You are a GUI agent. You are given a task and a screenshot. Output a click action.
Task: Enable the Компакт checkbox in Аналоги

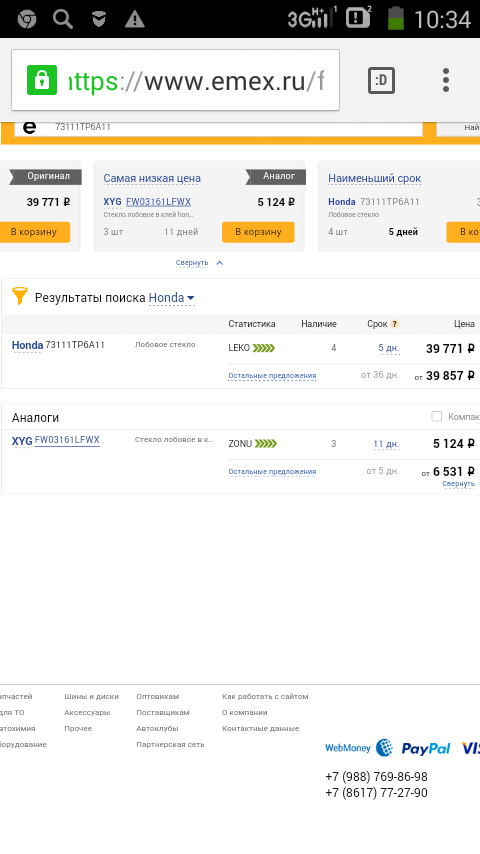pyautogui.click(x=436, y=417)
